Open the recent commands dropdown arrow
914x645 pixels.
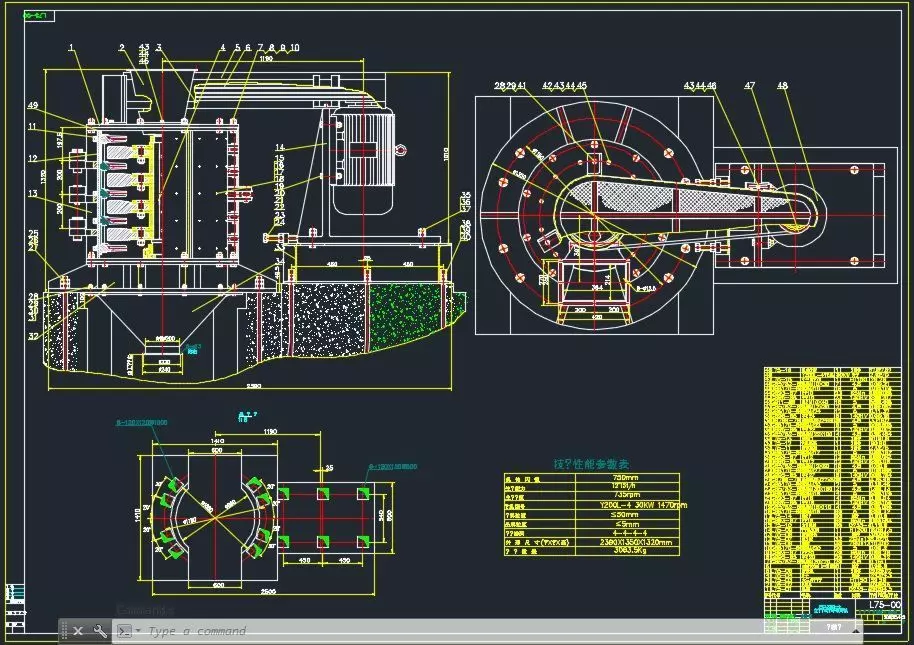pyautogui.click(x=138, y=630)
